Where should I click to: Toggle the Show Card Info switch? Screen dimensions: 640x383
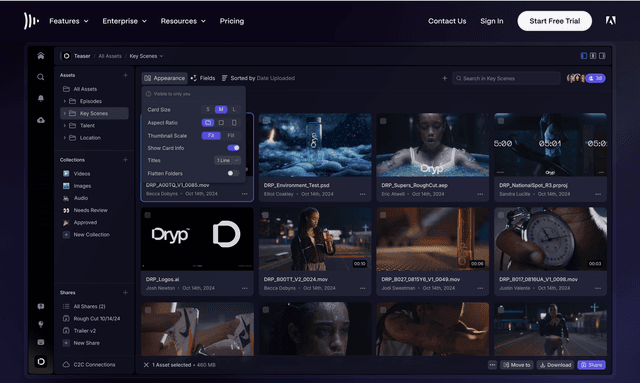(x=233, y=148)
